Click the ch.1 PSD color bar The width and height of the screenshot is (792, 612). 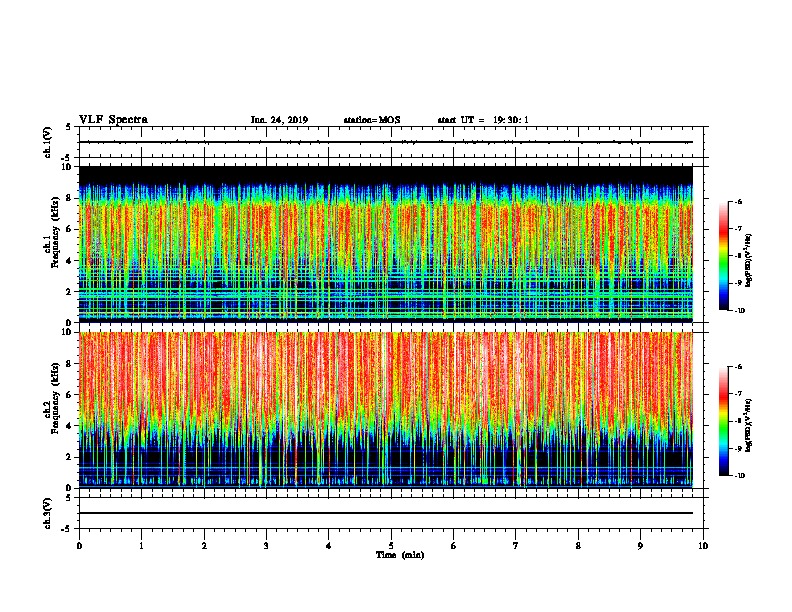point(724,256)
